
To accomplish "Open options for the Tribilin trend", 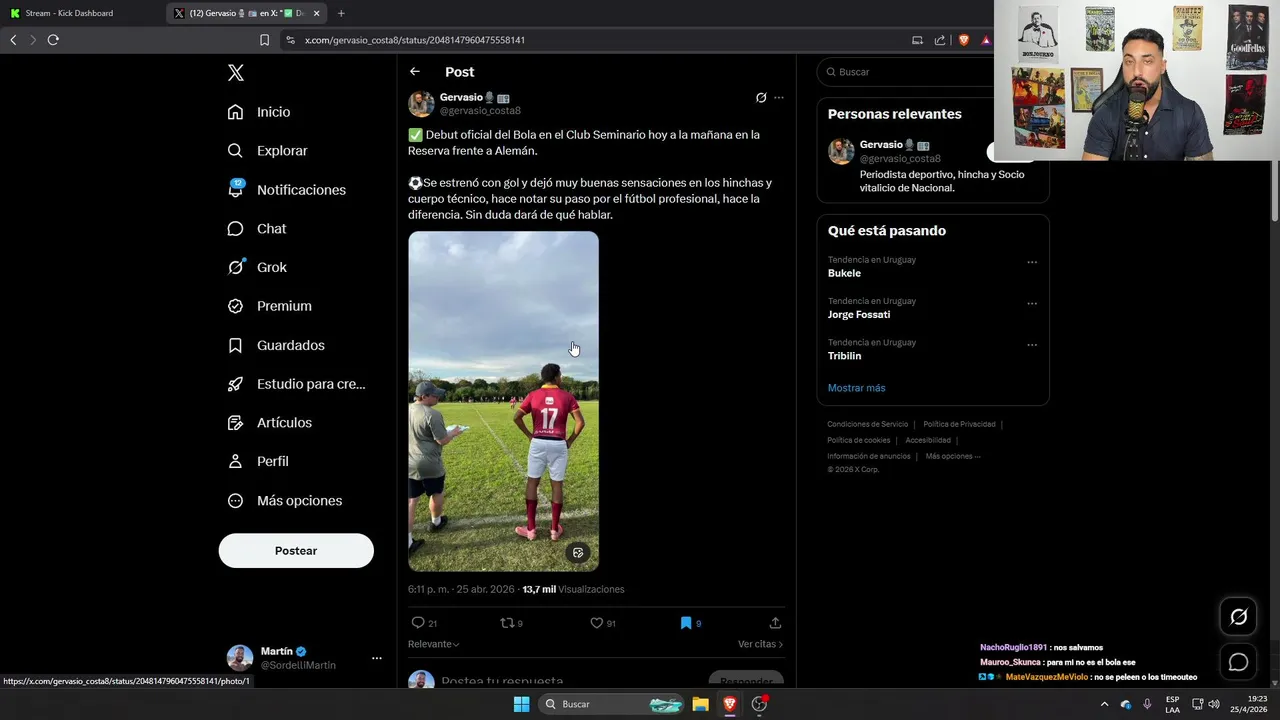I will click(x=1032, y=345).
